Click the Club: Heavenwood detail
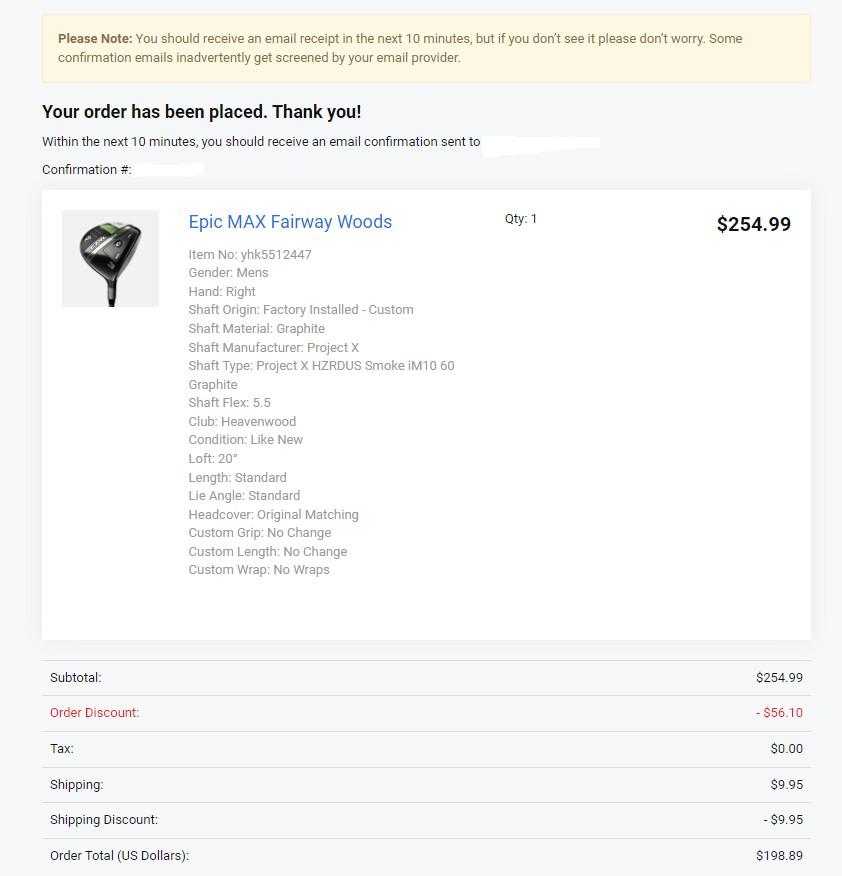 click(x=242, y=422)
